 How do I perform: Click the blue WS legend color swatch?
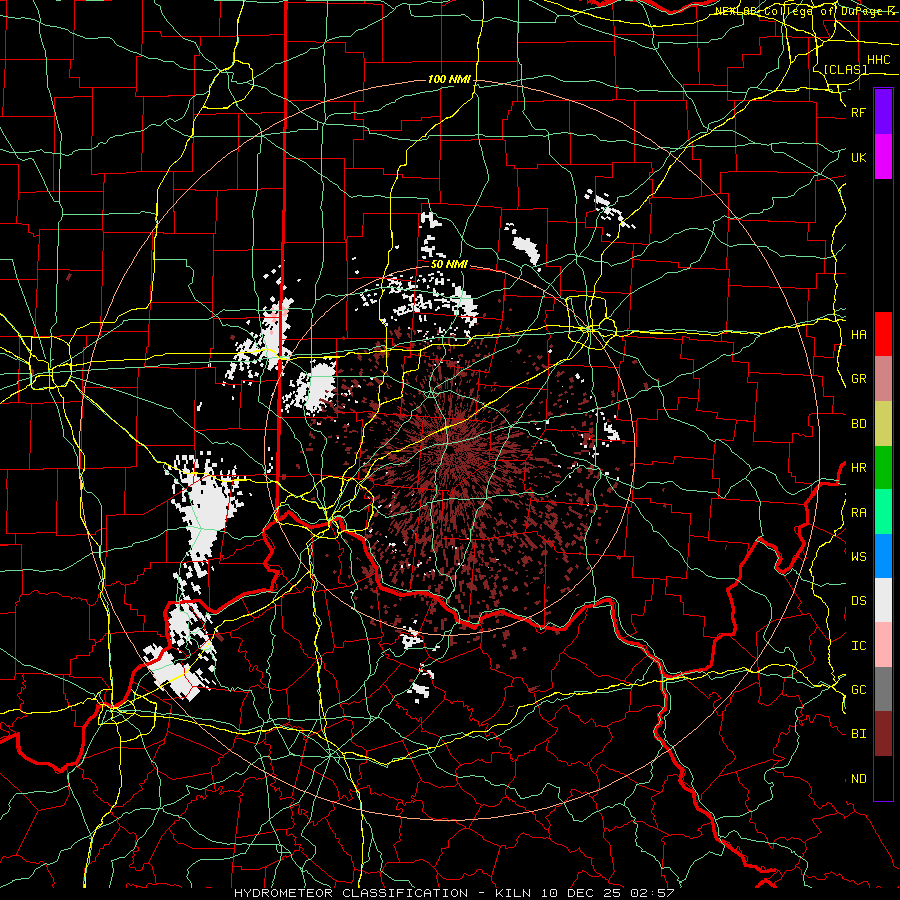pyautogui.click(x=883, y=556)
